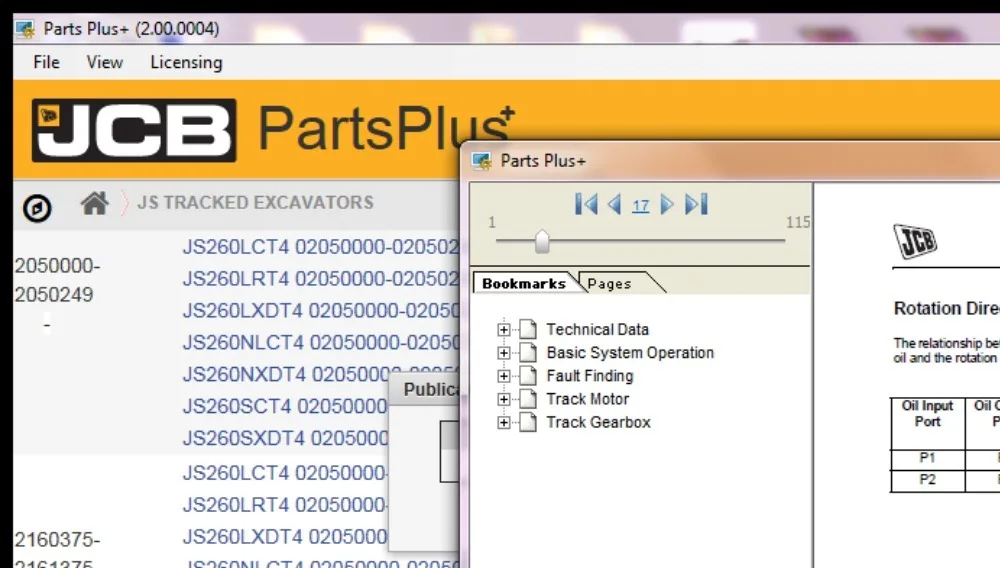Jump to first page in viewer
The height and width of the screenshot is (568, 1000).
[586, 205]
